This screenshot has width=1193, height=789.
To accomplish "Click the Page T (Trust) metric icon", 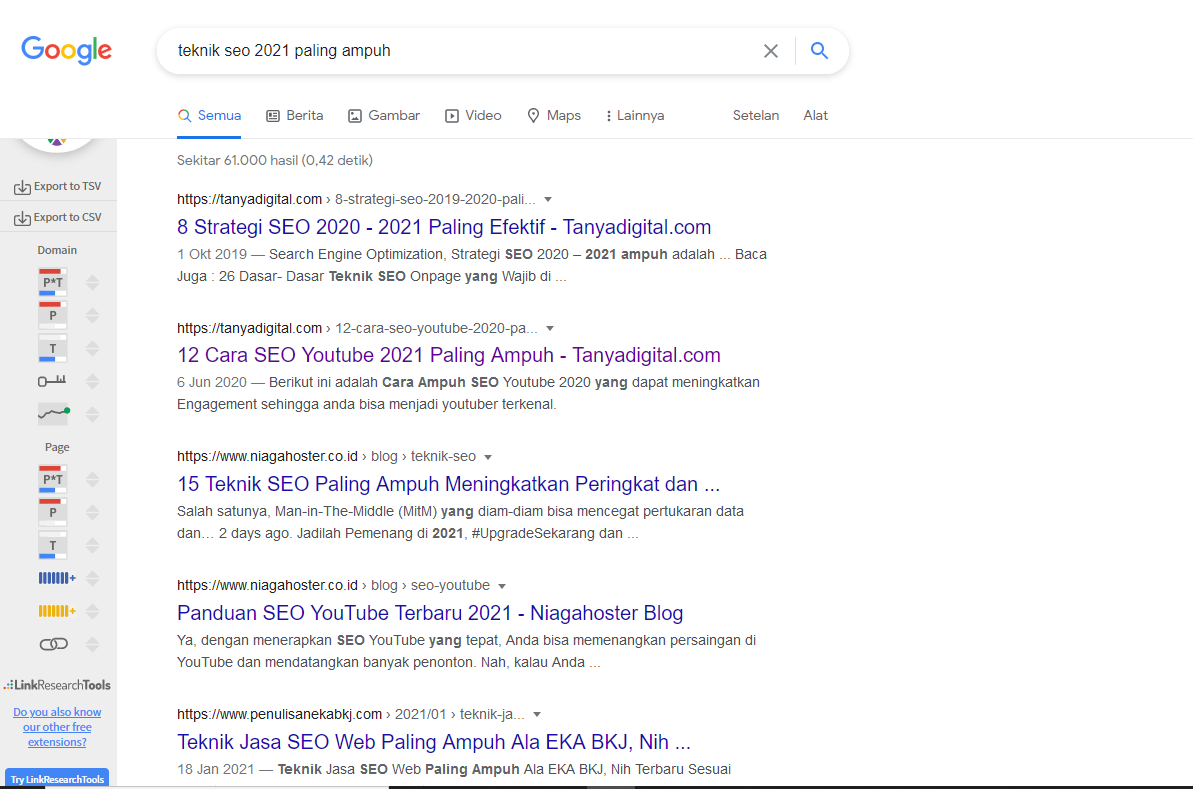I will (52, 546).
